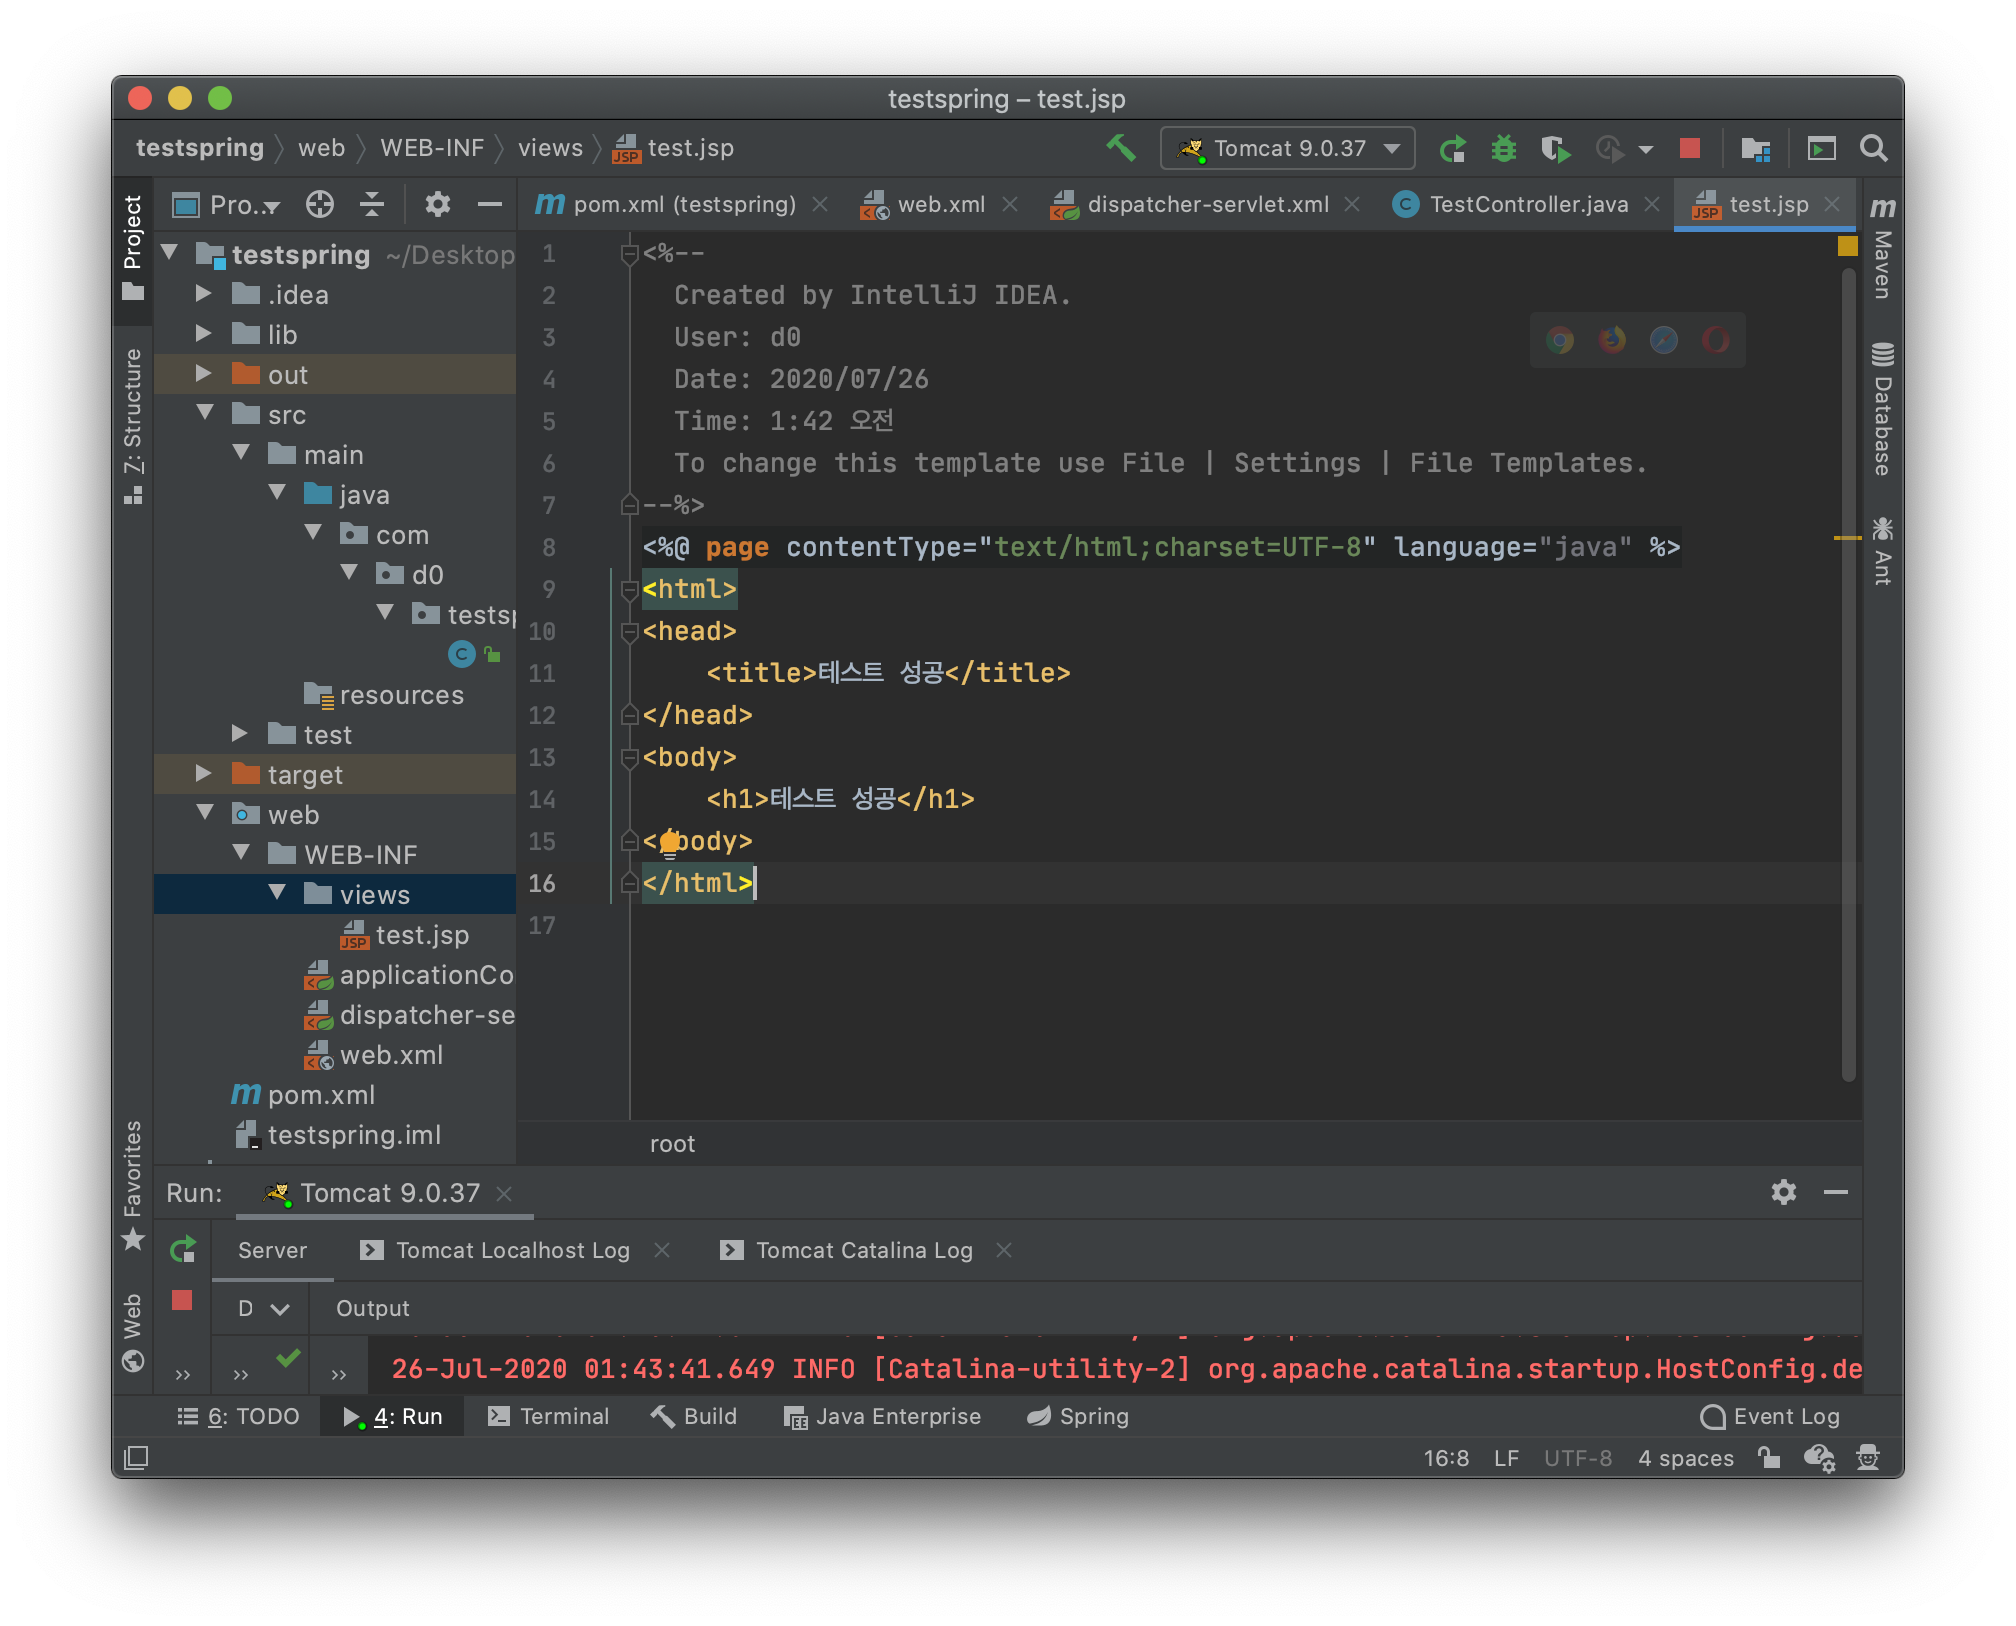Click the Debug bug icon in toolbar
Viewport: 2016px width, 1626px height.
pos(1503,149)
